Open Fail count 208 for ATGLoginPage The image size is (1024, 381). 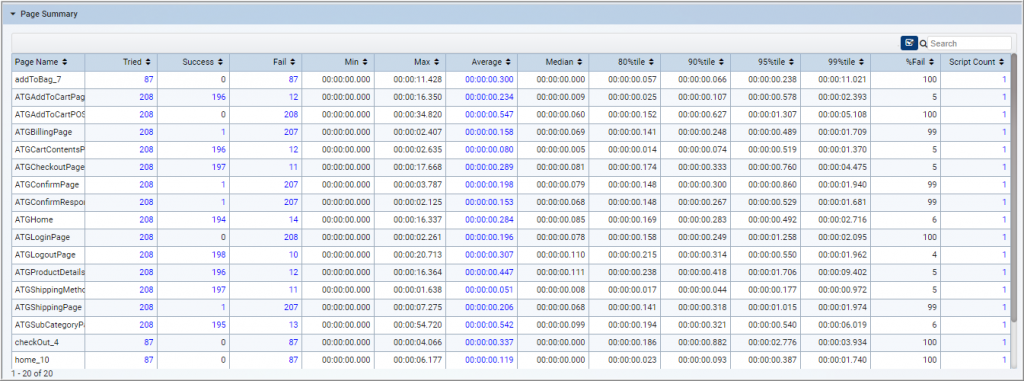coord(291,238)
